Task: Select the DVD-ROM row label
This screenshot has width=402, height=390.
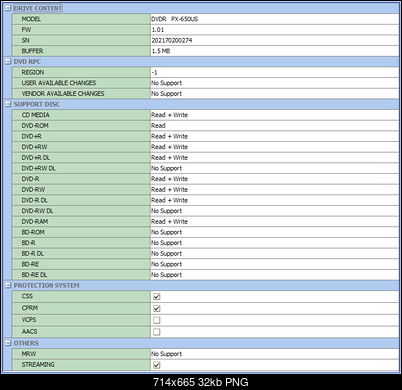Action: [35, 126]
